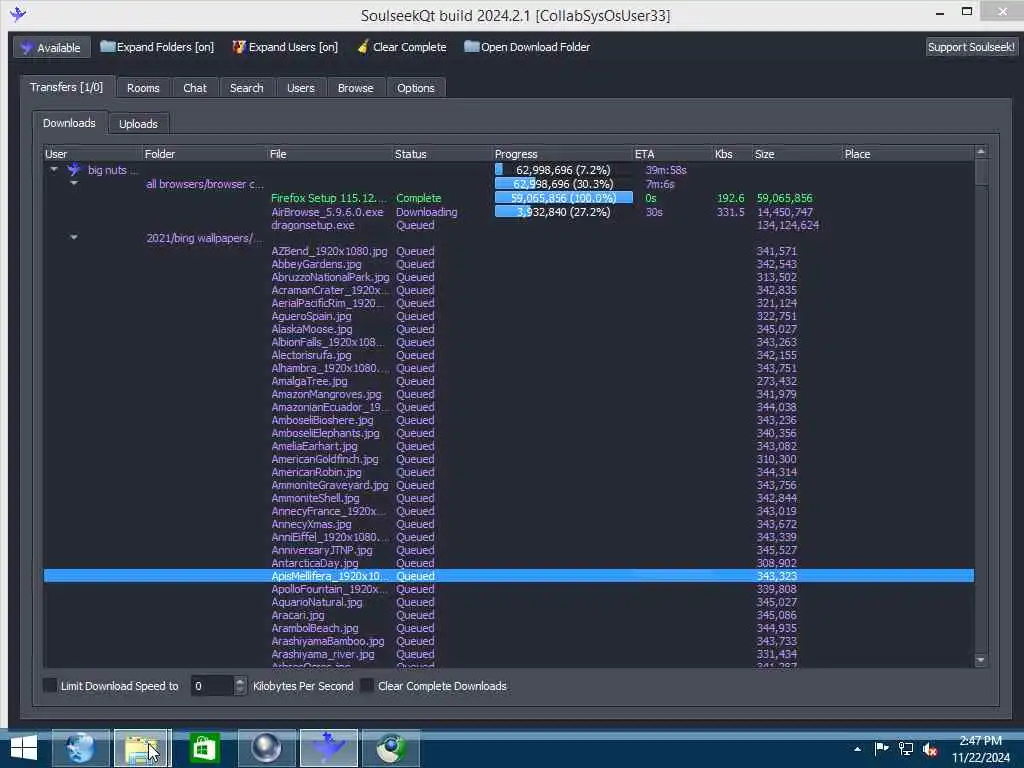This screenshot has height=768, width=1024.
Task: Click Action Center flag tray icon
Action: click(x=881, y=748)
